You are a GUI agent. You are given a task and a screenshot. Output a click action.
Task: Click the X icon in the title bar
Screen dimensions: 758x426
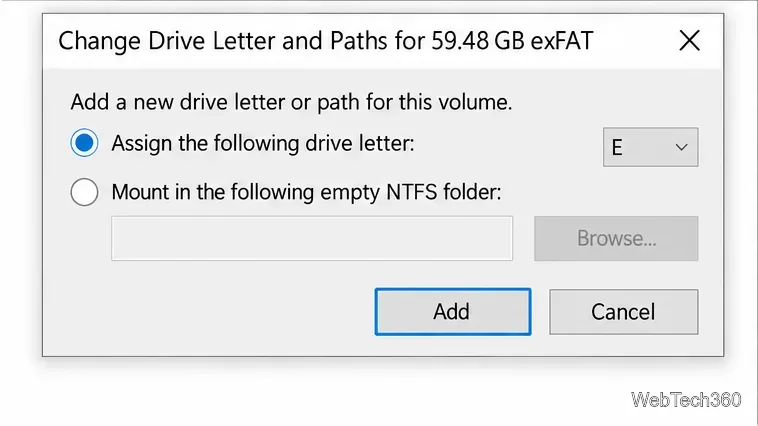[689, 40]
